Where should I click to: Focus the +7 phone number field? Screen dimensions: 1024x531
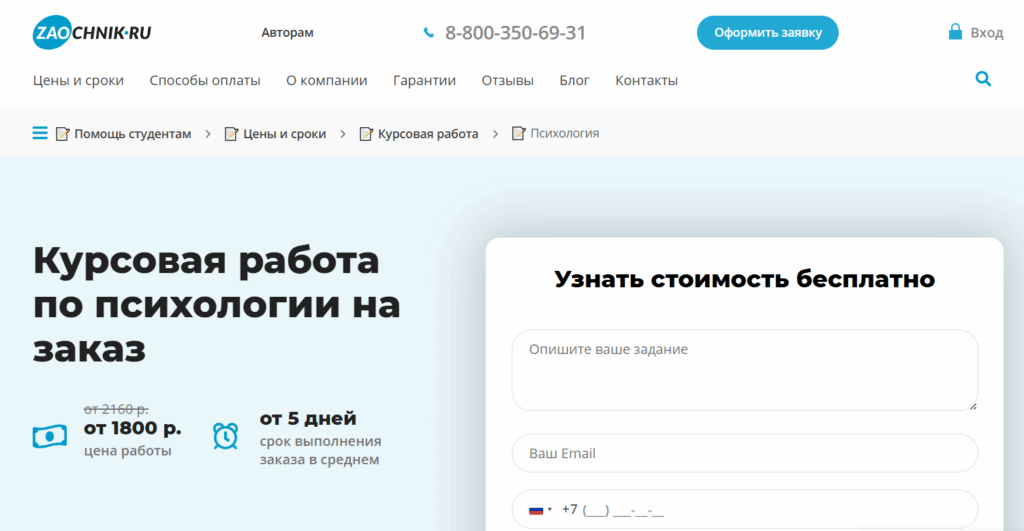744,509
